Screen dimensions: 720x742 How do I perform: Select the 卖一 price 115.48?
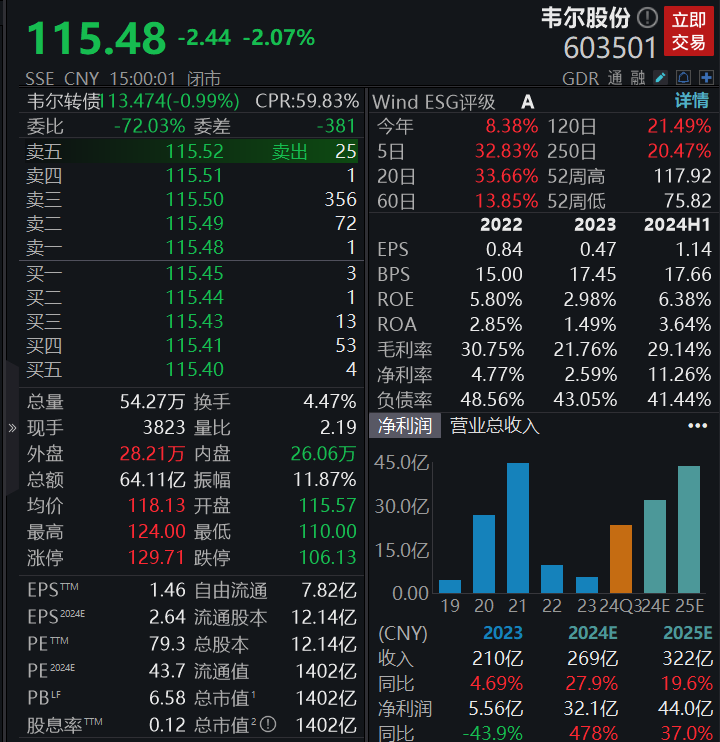(194, 247)
